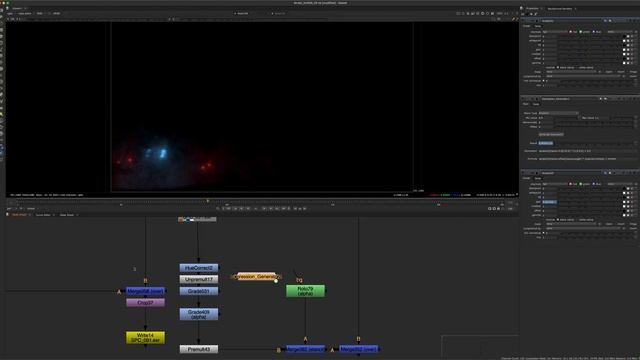
Task: Toggle white clamp in upper Grade panel
Action: (578, 67)
